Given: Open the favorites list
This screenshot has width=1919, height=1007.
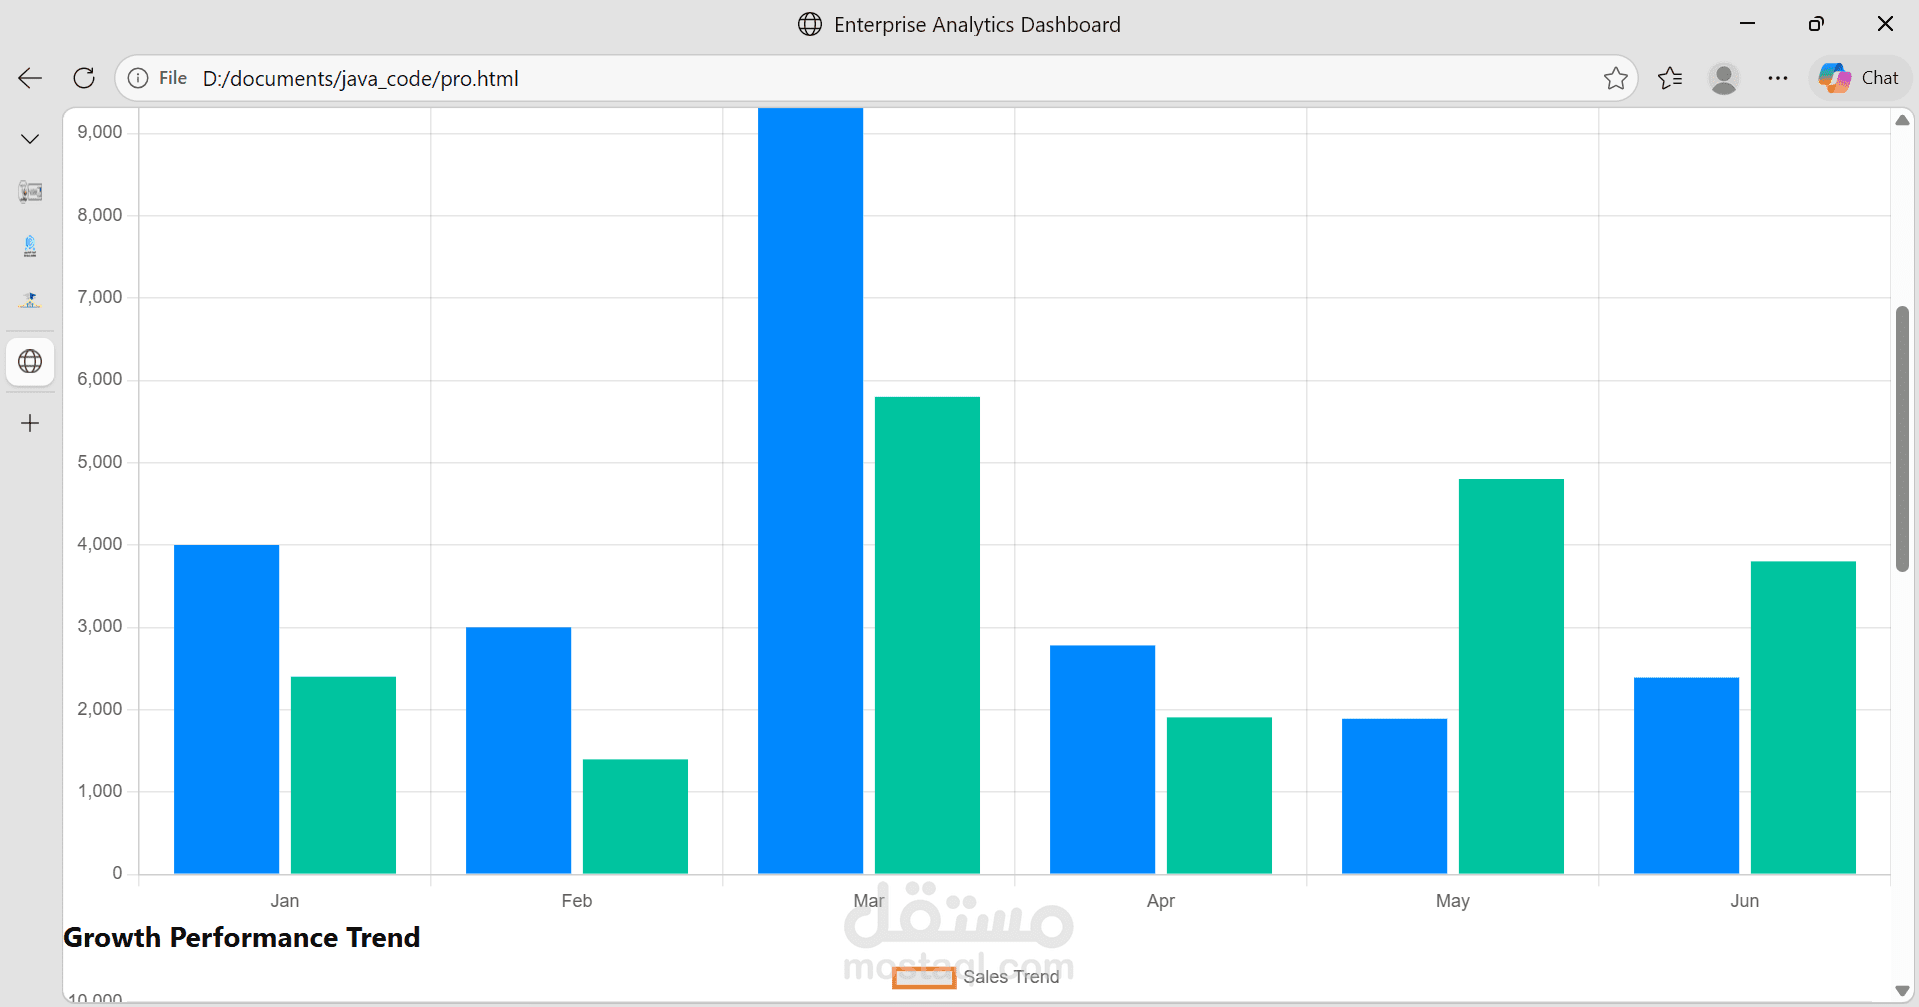Looking at the screenshot, I should tap(1670, 78).
